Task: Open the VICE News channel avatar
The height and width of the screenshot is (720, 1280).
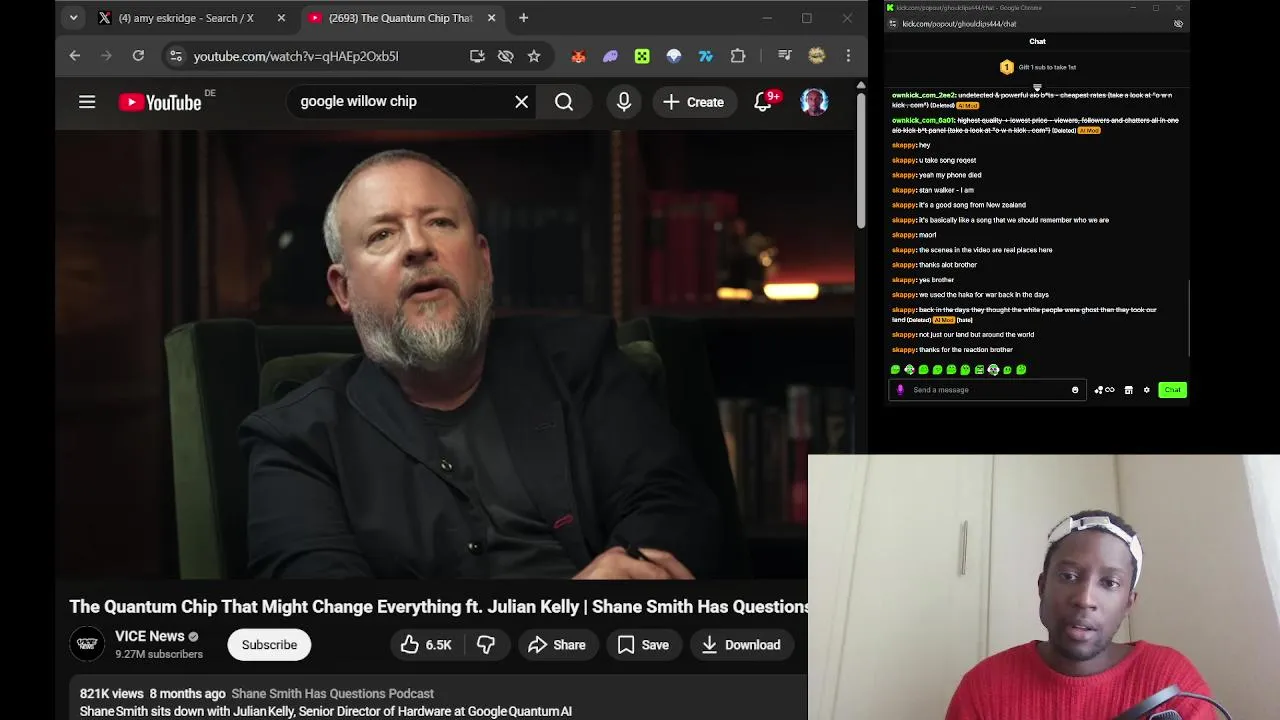Action: [88, 644]
